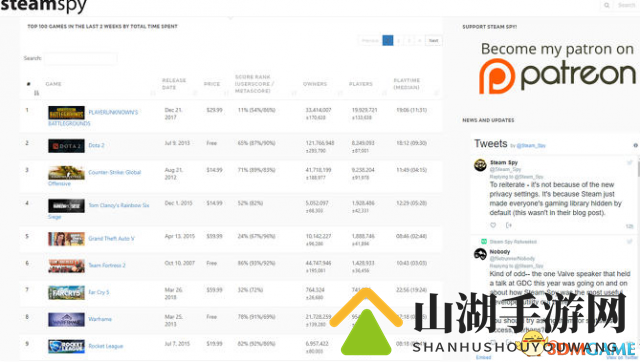Click the PUBG Battlegrounds game thumbnail
This screenshot has height=362, width=640.
coord(66,113)
